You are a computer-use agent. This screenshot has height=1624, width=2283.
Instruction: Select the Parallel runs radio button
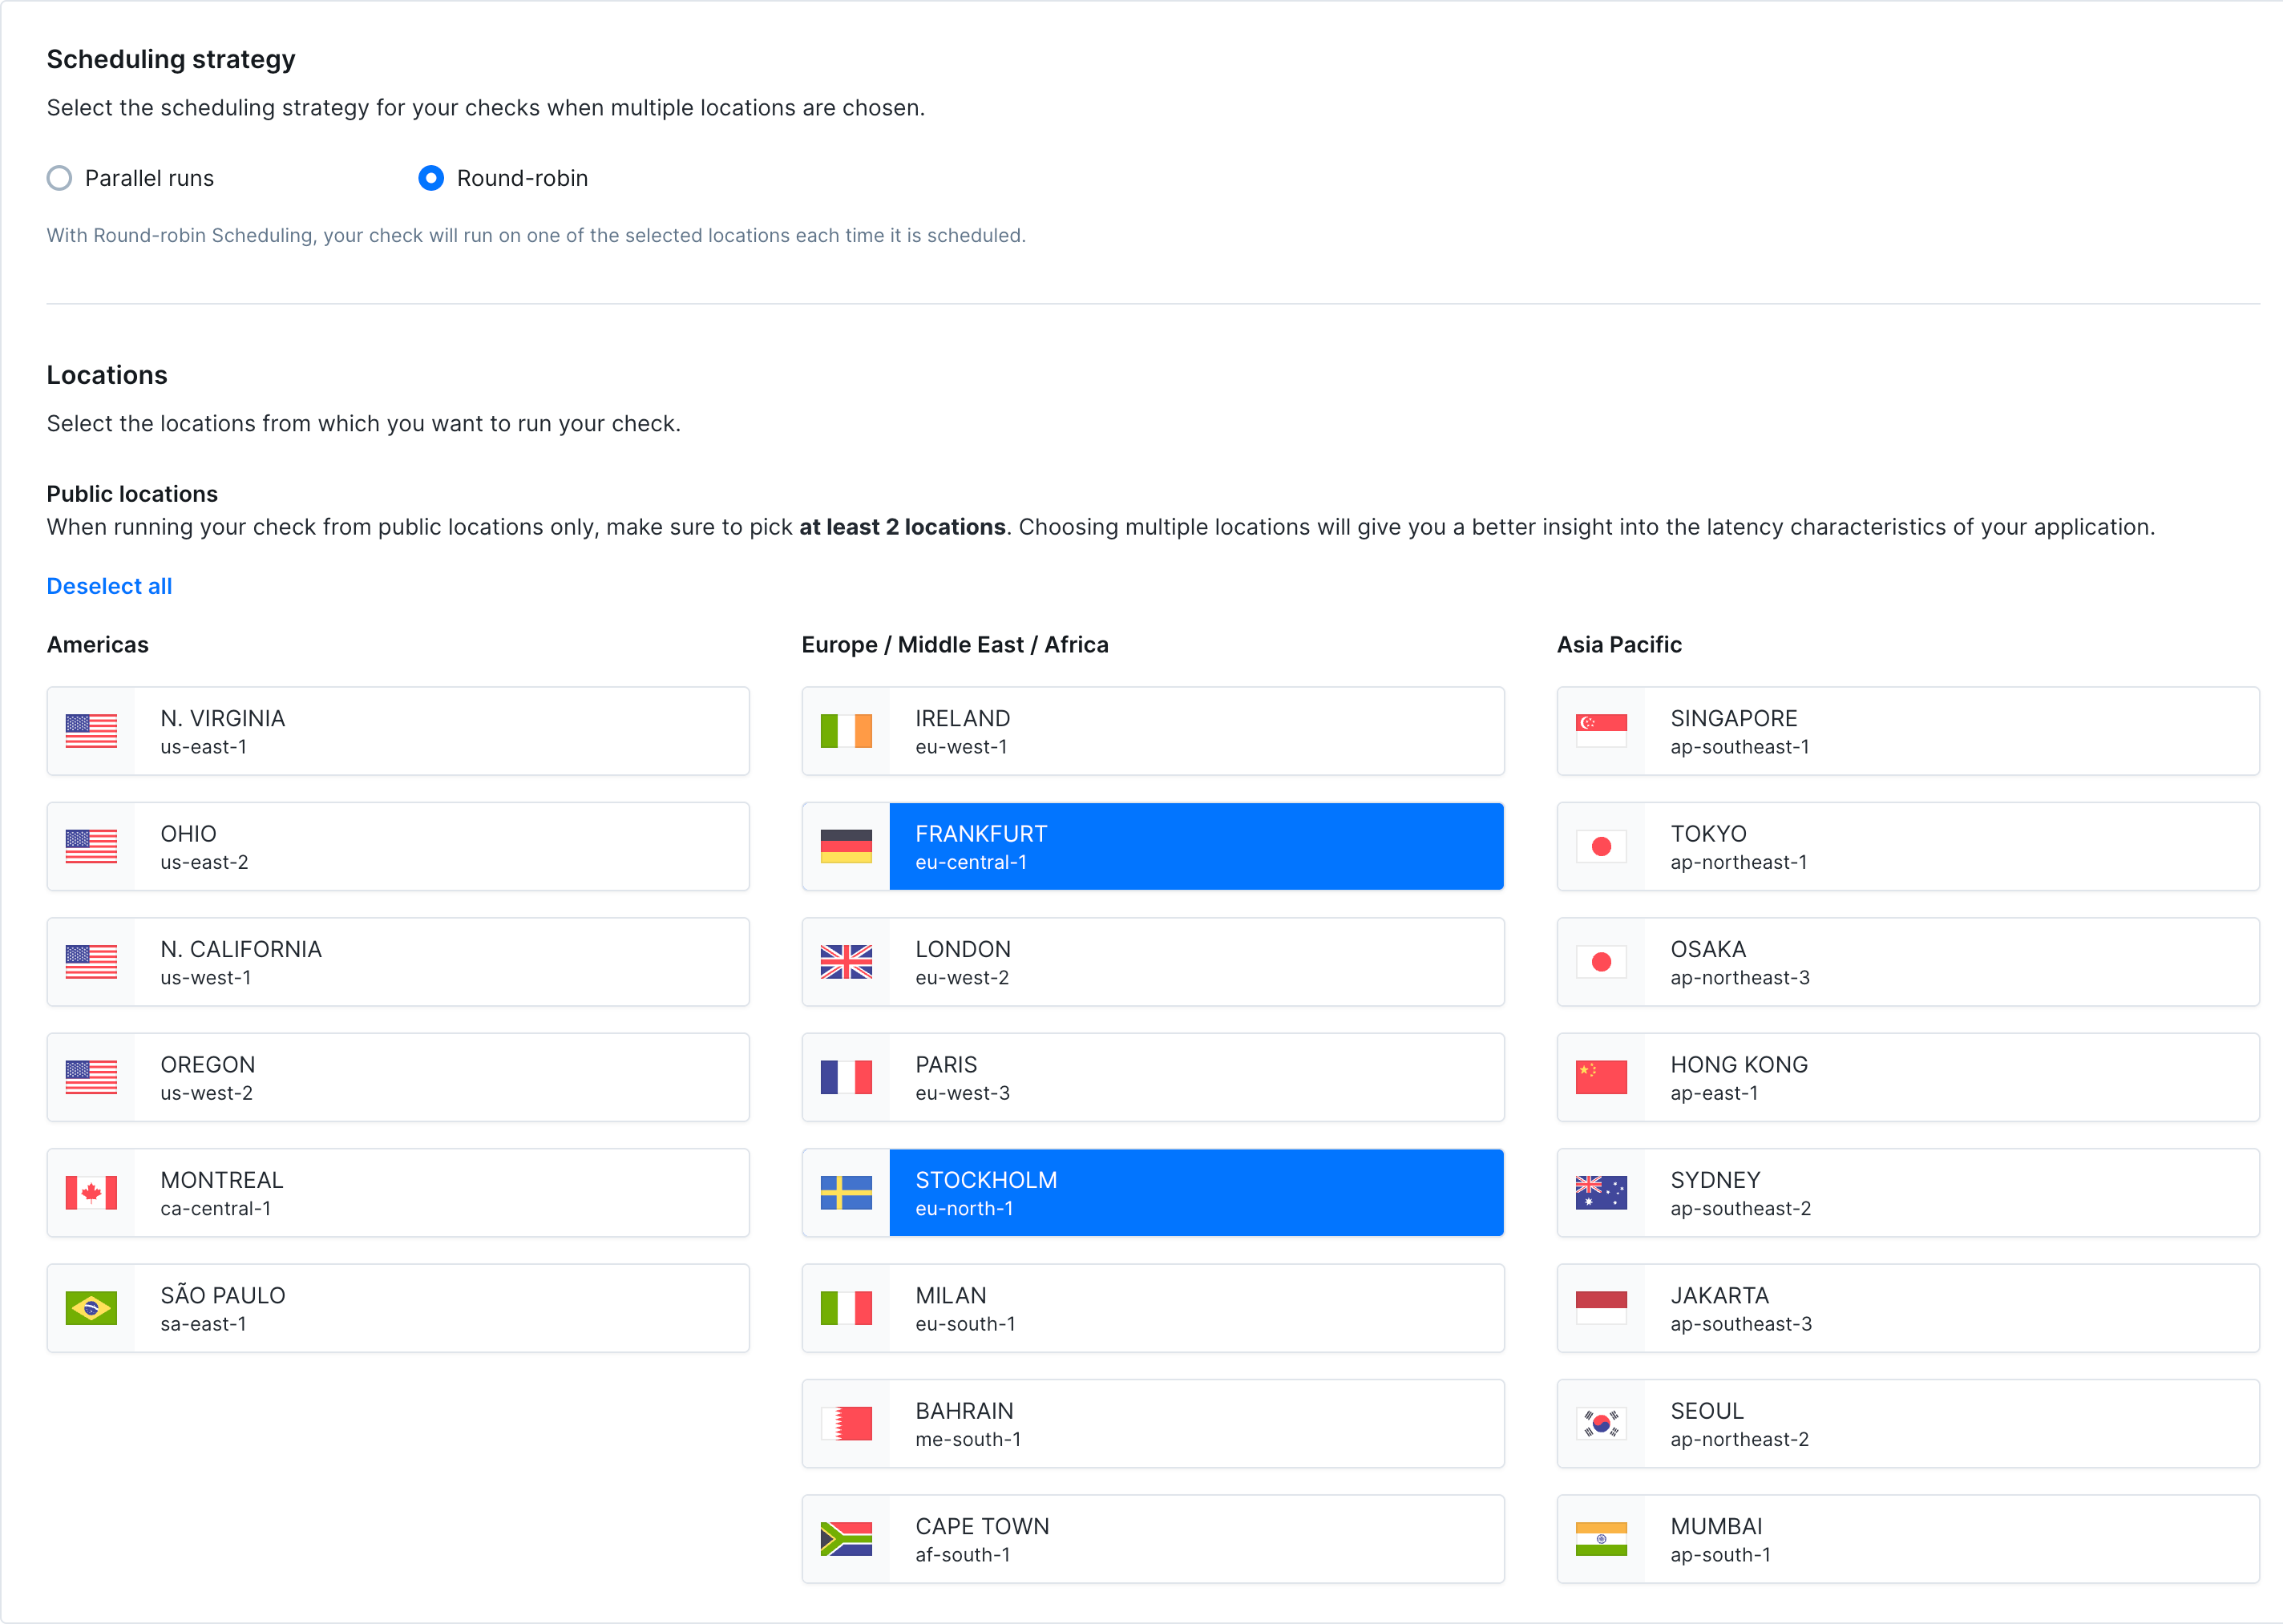tap(59, 178)
